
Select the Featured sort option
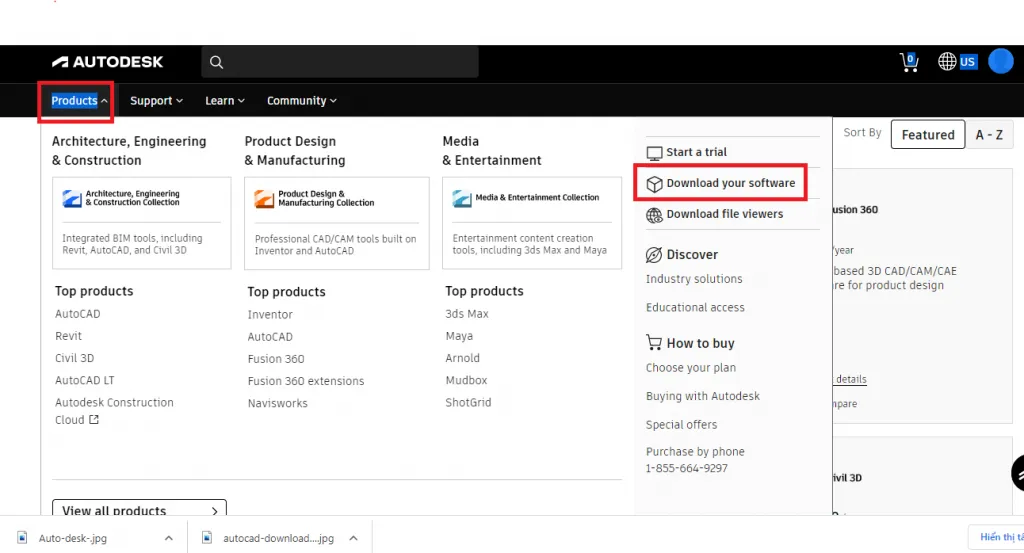(x=927, y=135)
